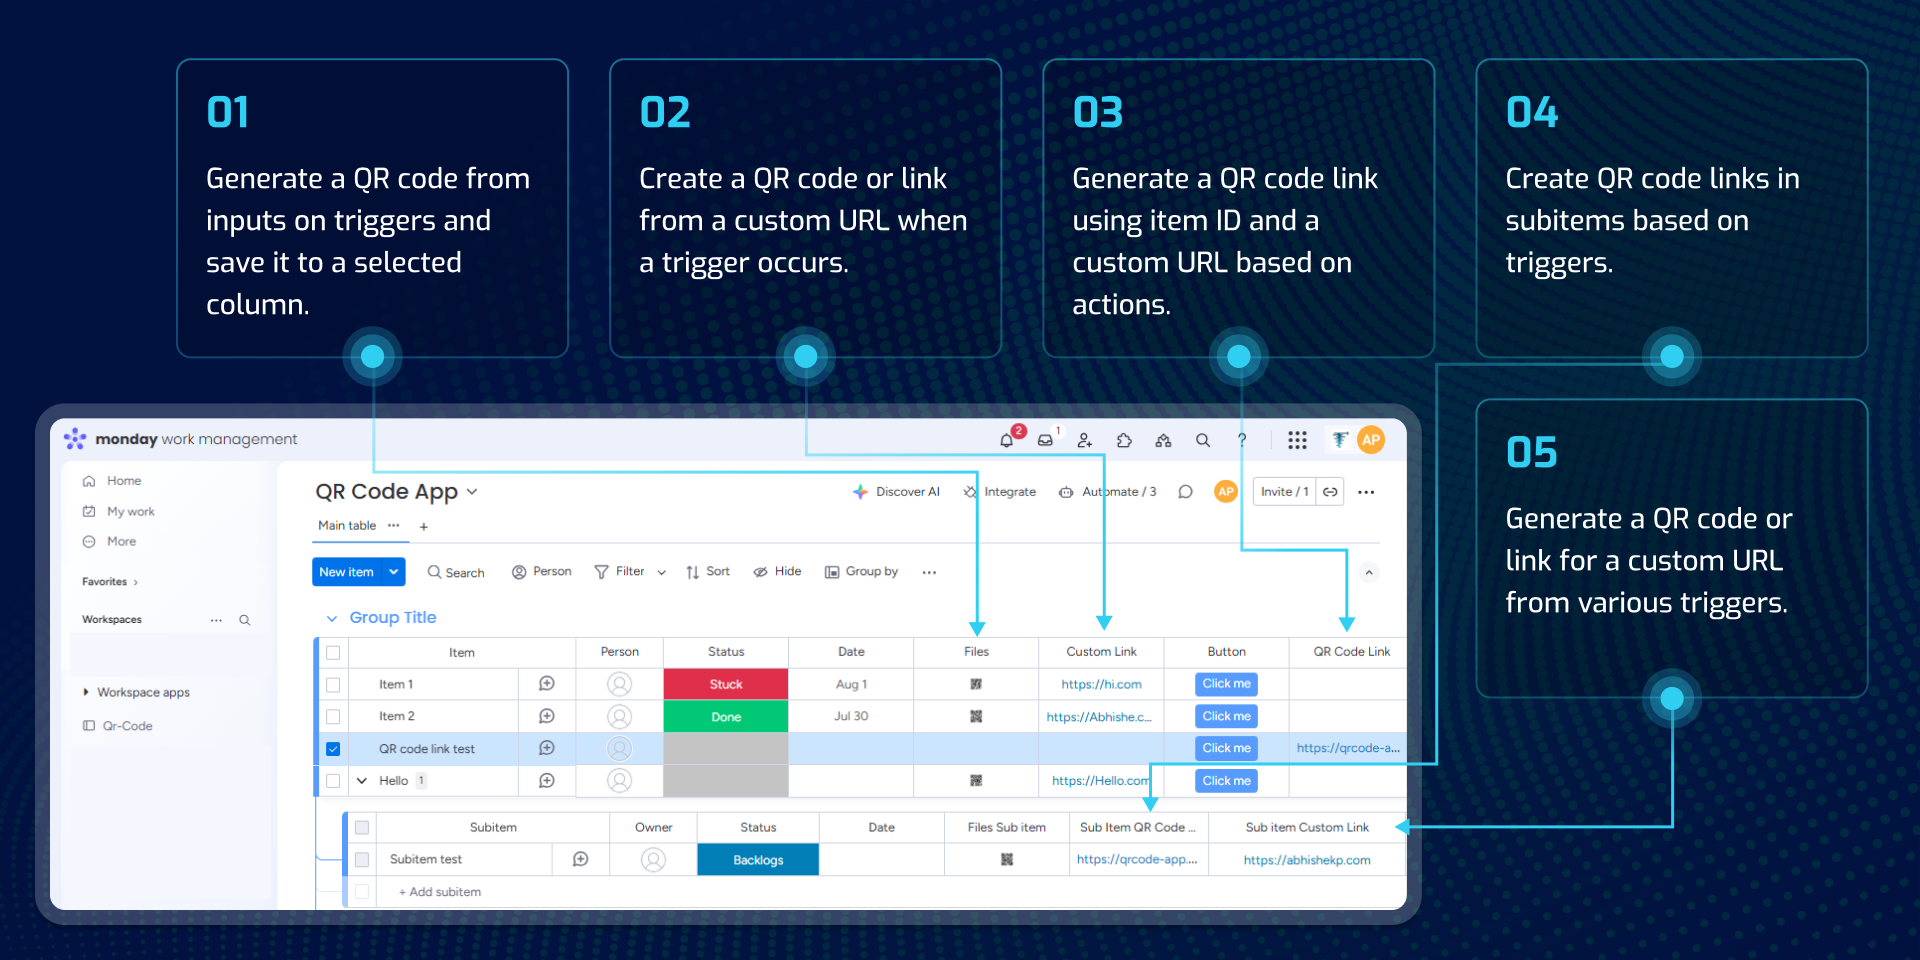Open the inbox tray icon
This screenshot has height=960, width=1920.
[1045, 440]
